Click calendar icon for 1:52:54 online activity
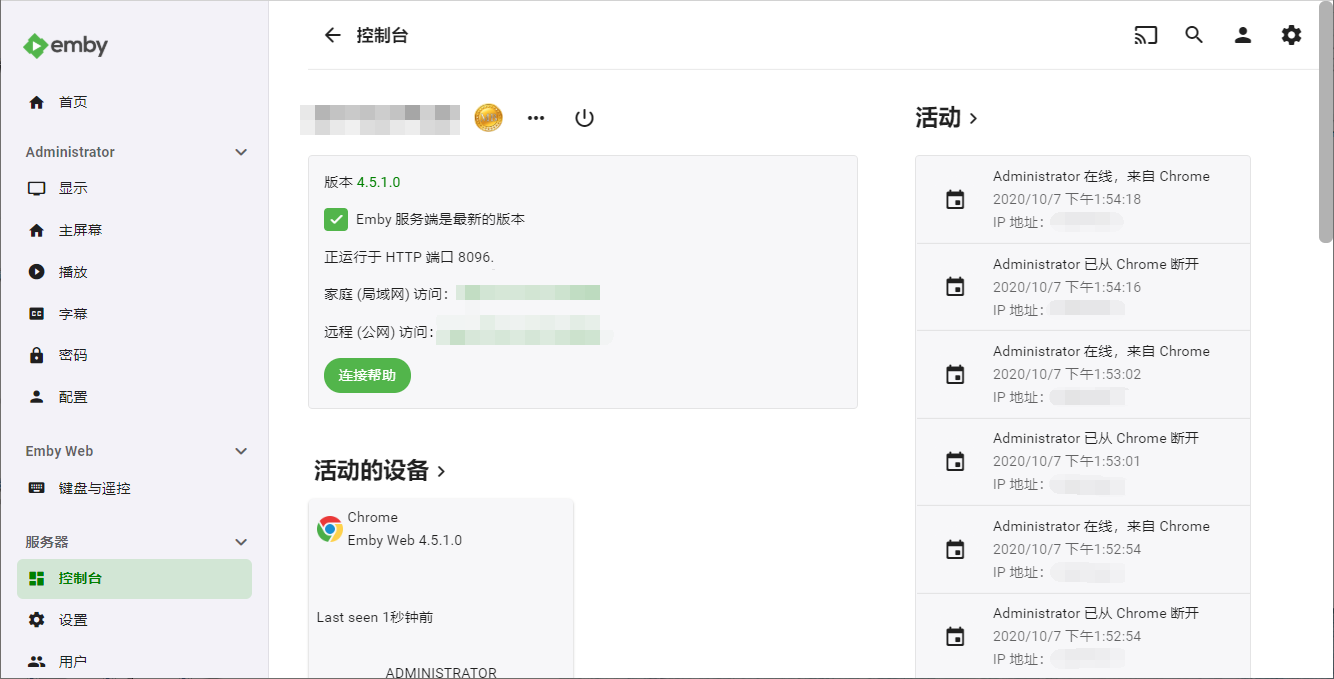Screen dimensions: 1334x679 955,549
